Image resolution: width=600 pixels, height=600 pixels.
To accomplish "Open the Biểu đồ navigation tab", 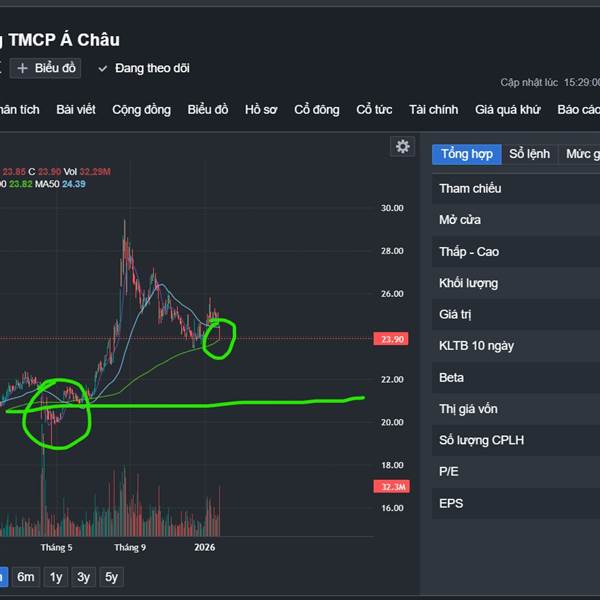I will [x=208, y=110].
